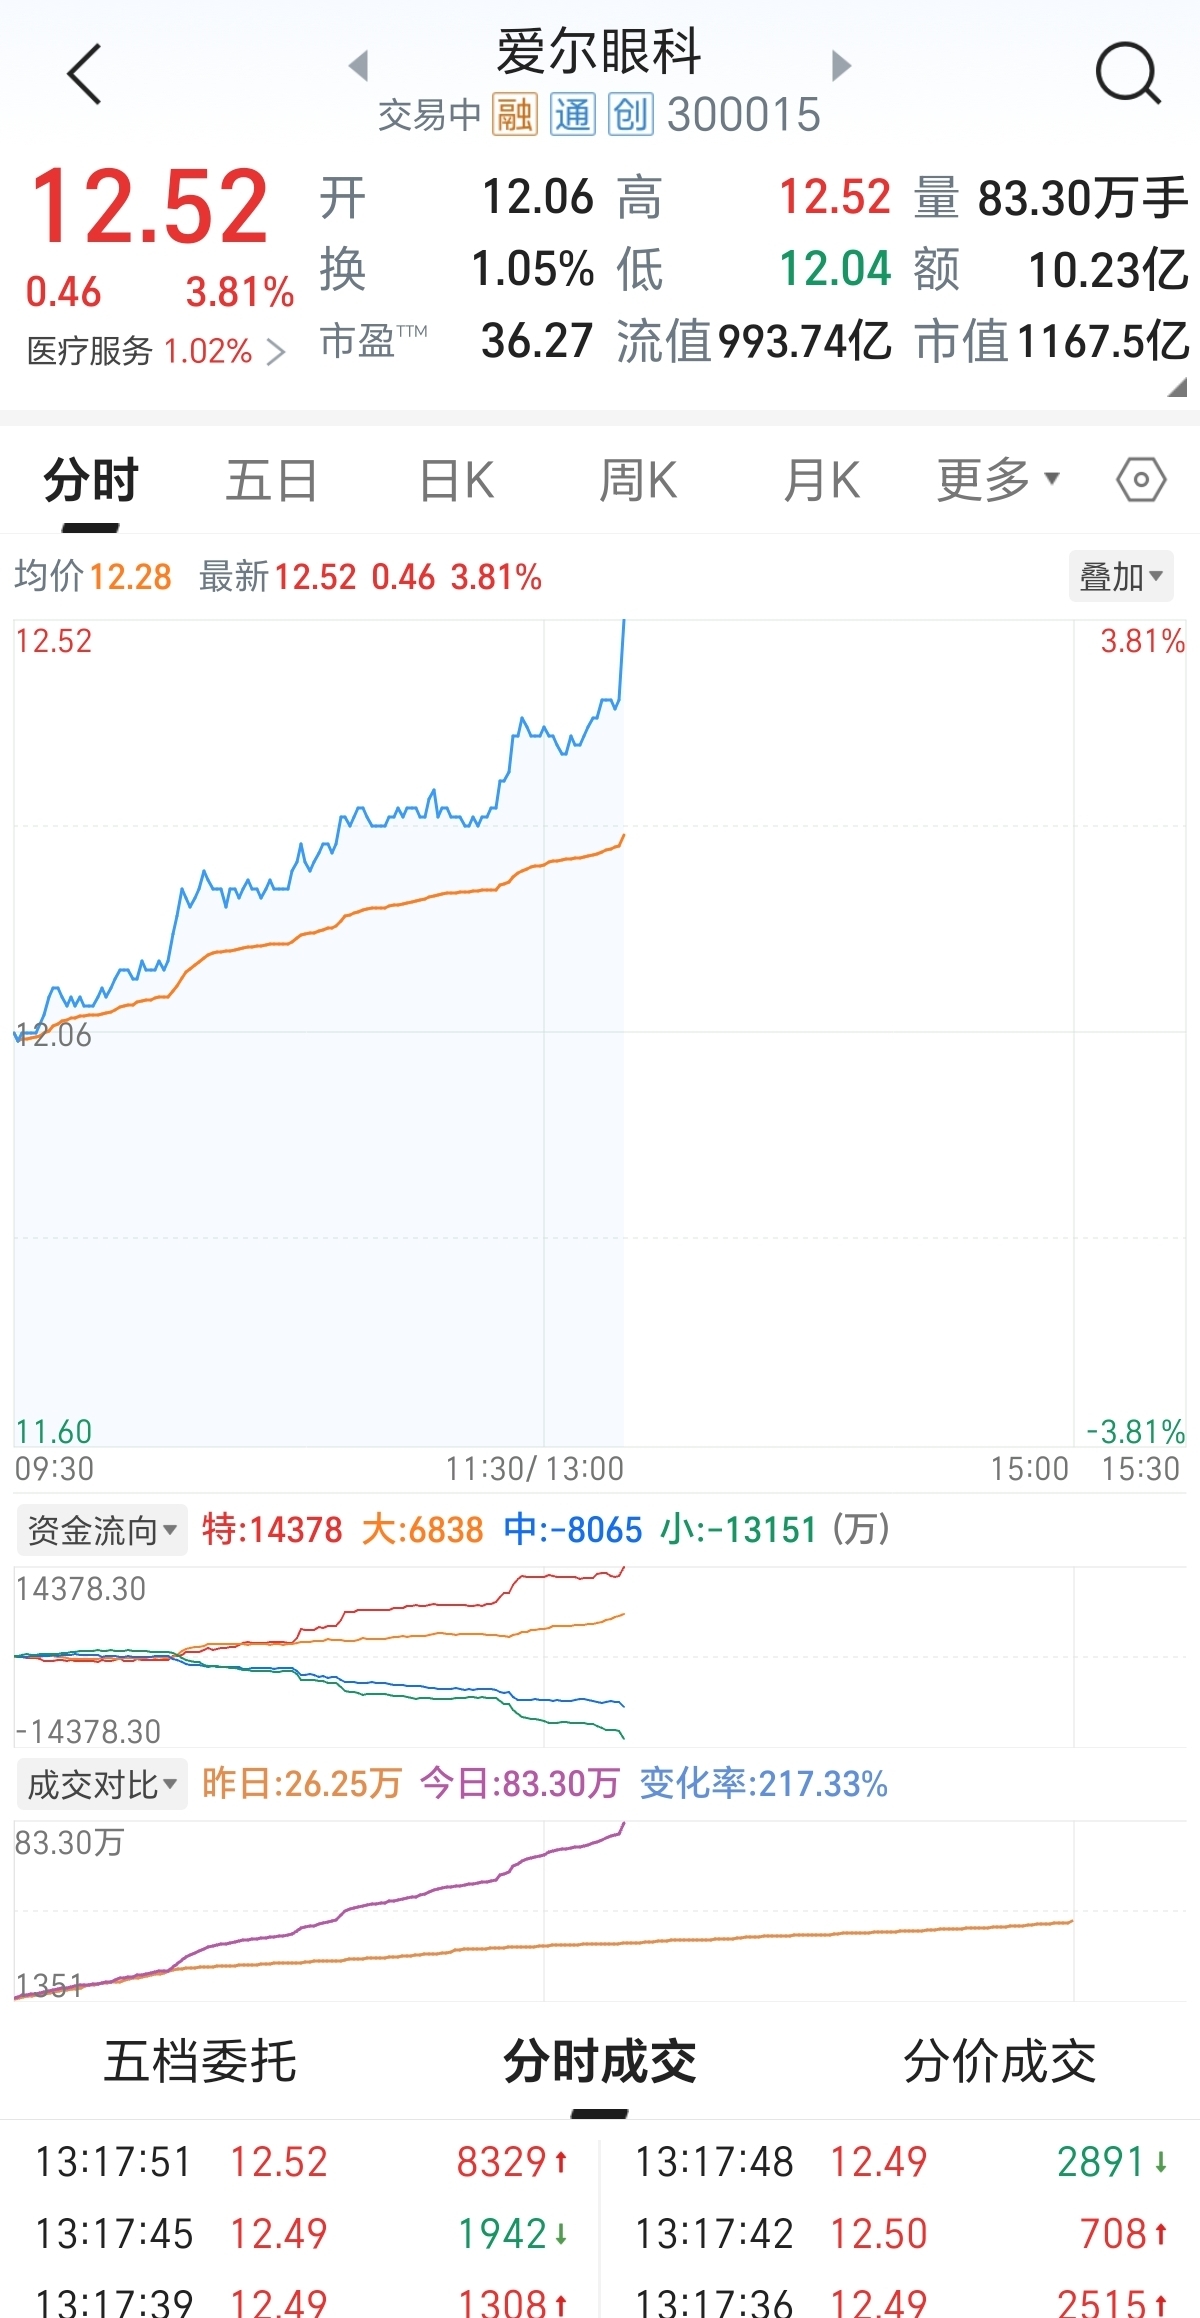
Task: Select the 五档委托 tab
Action: click(200, 2062)
